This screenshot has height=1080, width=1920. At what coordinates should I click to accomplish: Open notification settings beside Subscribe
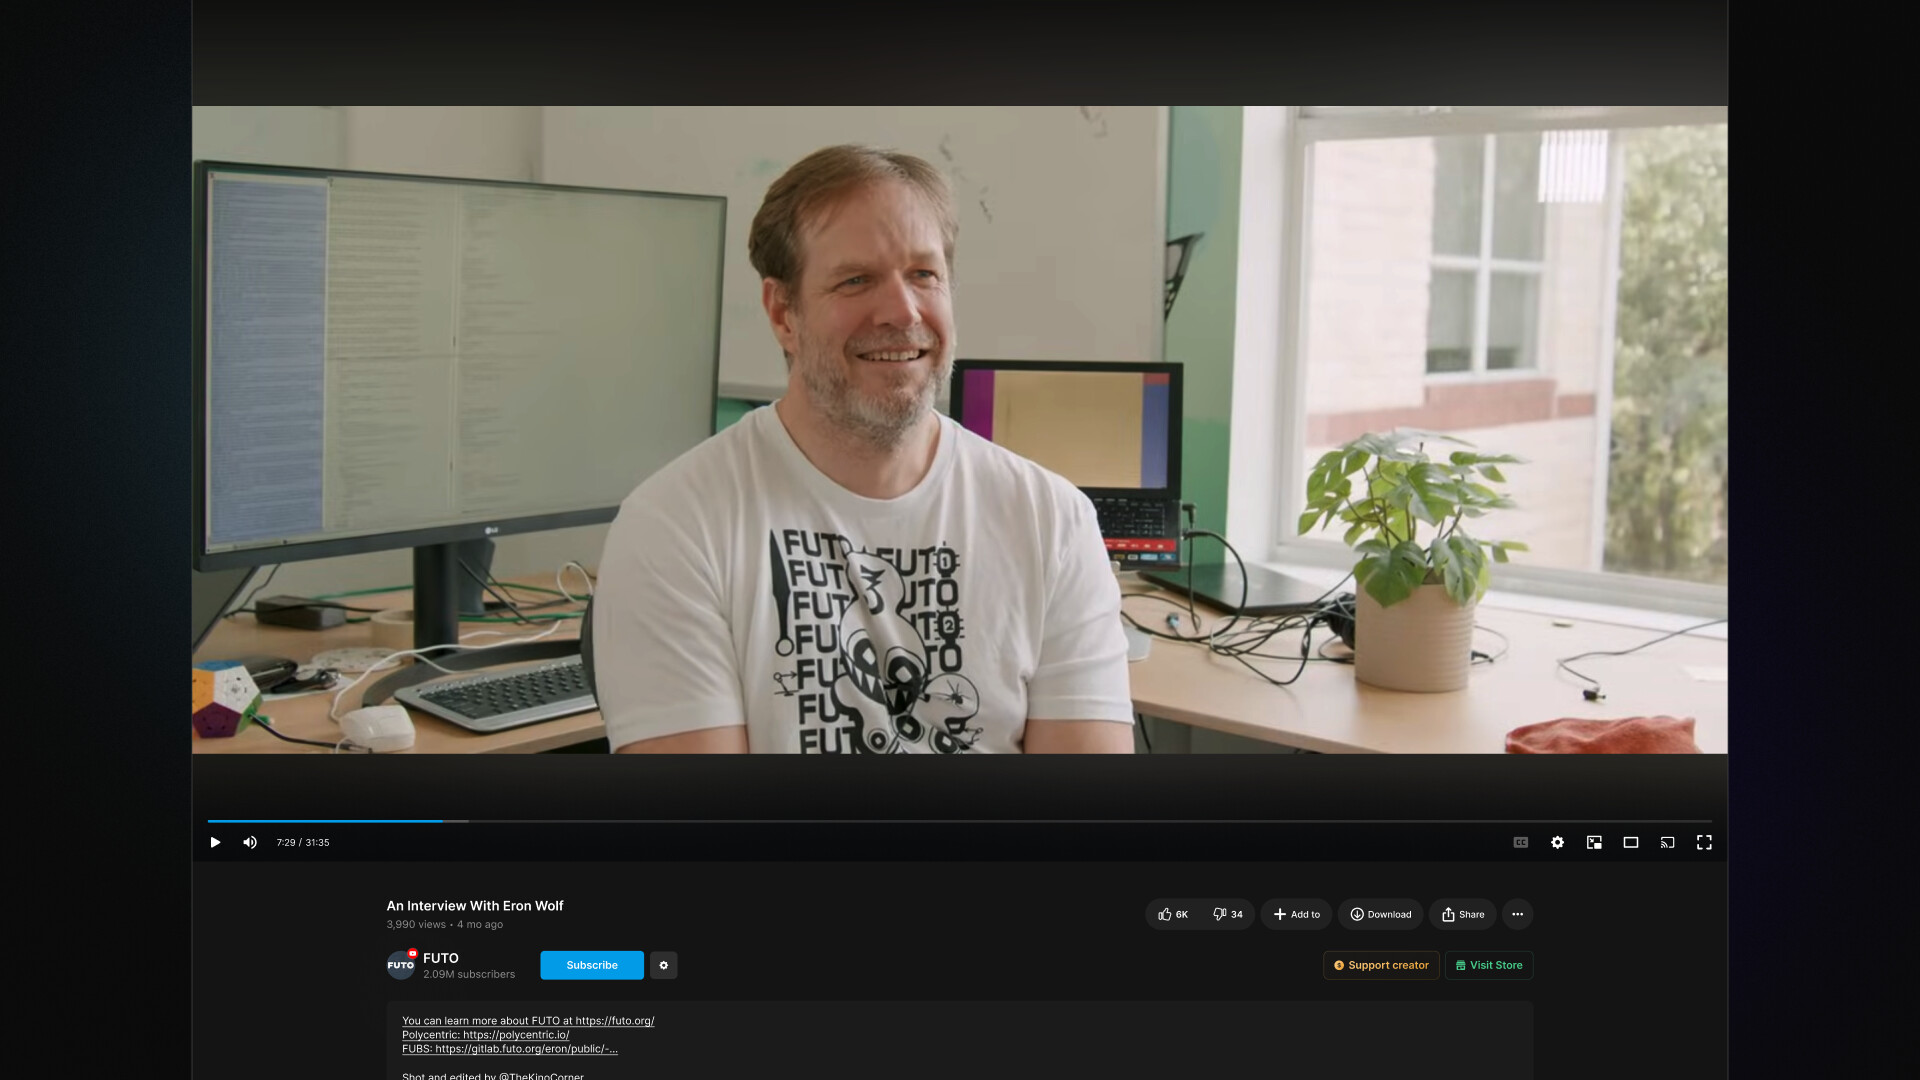pos(664,965)
